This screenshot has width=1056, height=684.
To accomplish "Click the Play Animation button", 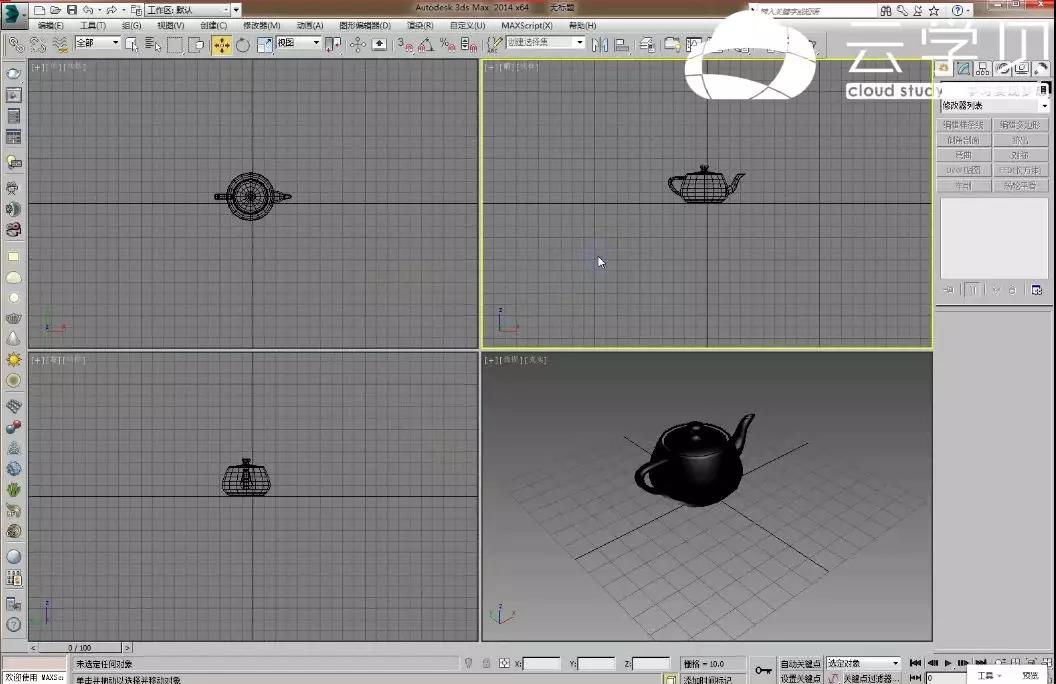I will [948, 663].
